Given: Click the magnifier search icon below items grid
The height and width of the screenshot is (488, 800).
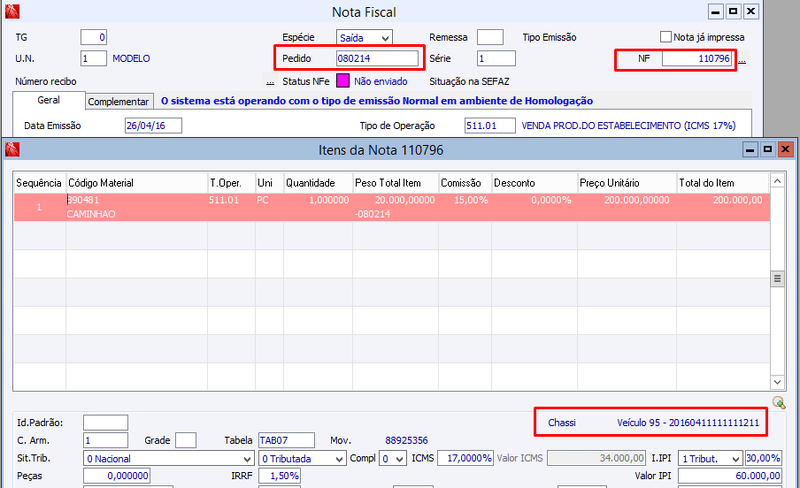Looking at the screenshot, I should coord(779,402).
